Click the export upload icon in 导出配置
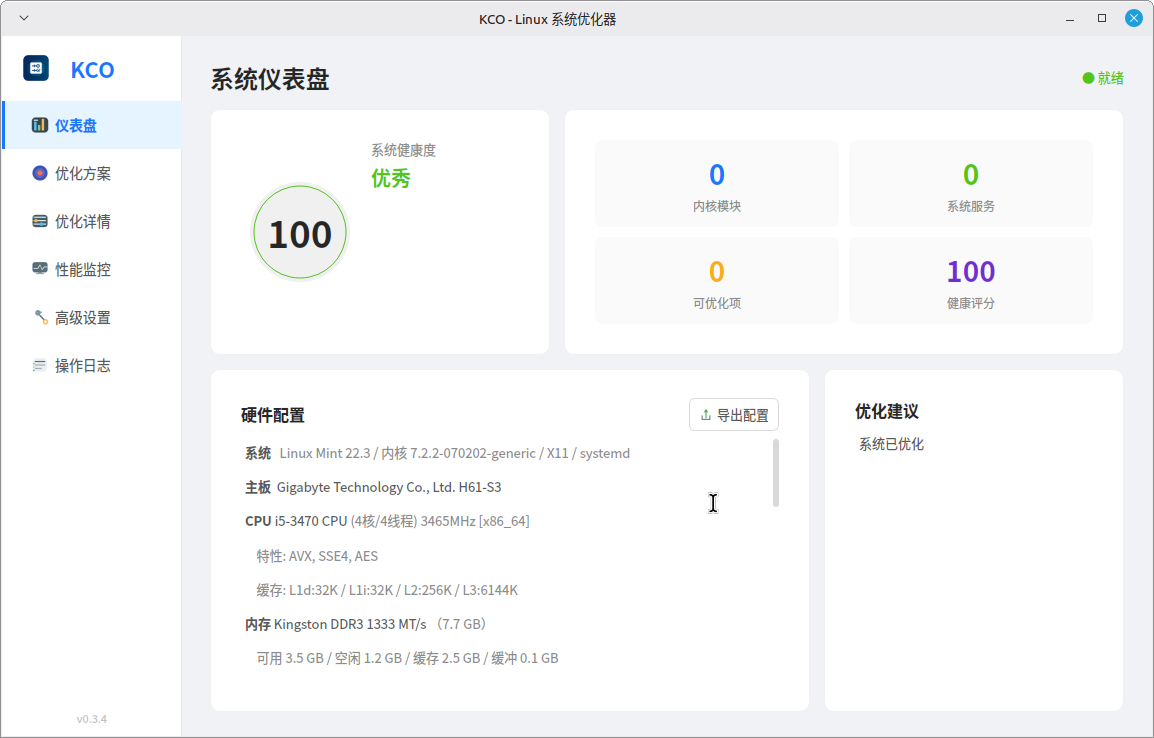The height and width of the screenshot is (738, 1154). point(706,415)
